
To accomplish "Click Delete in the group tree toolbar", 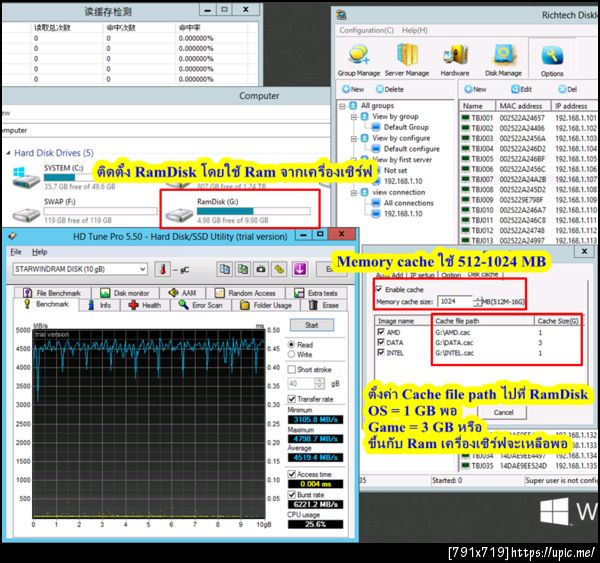I will click(390, 89).
